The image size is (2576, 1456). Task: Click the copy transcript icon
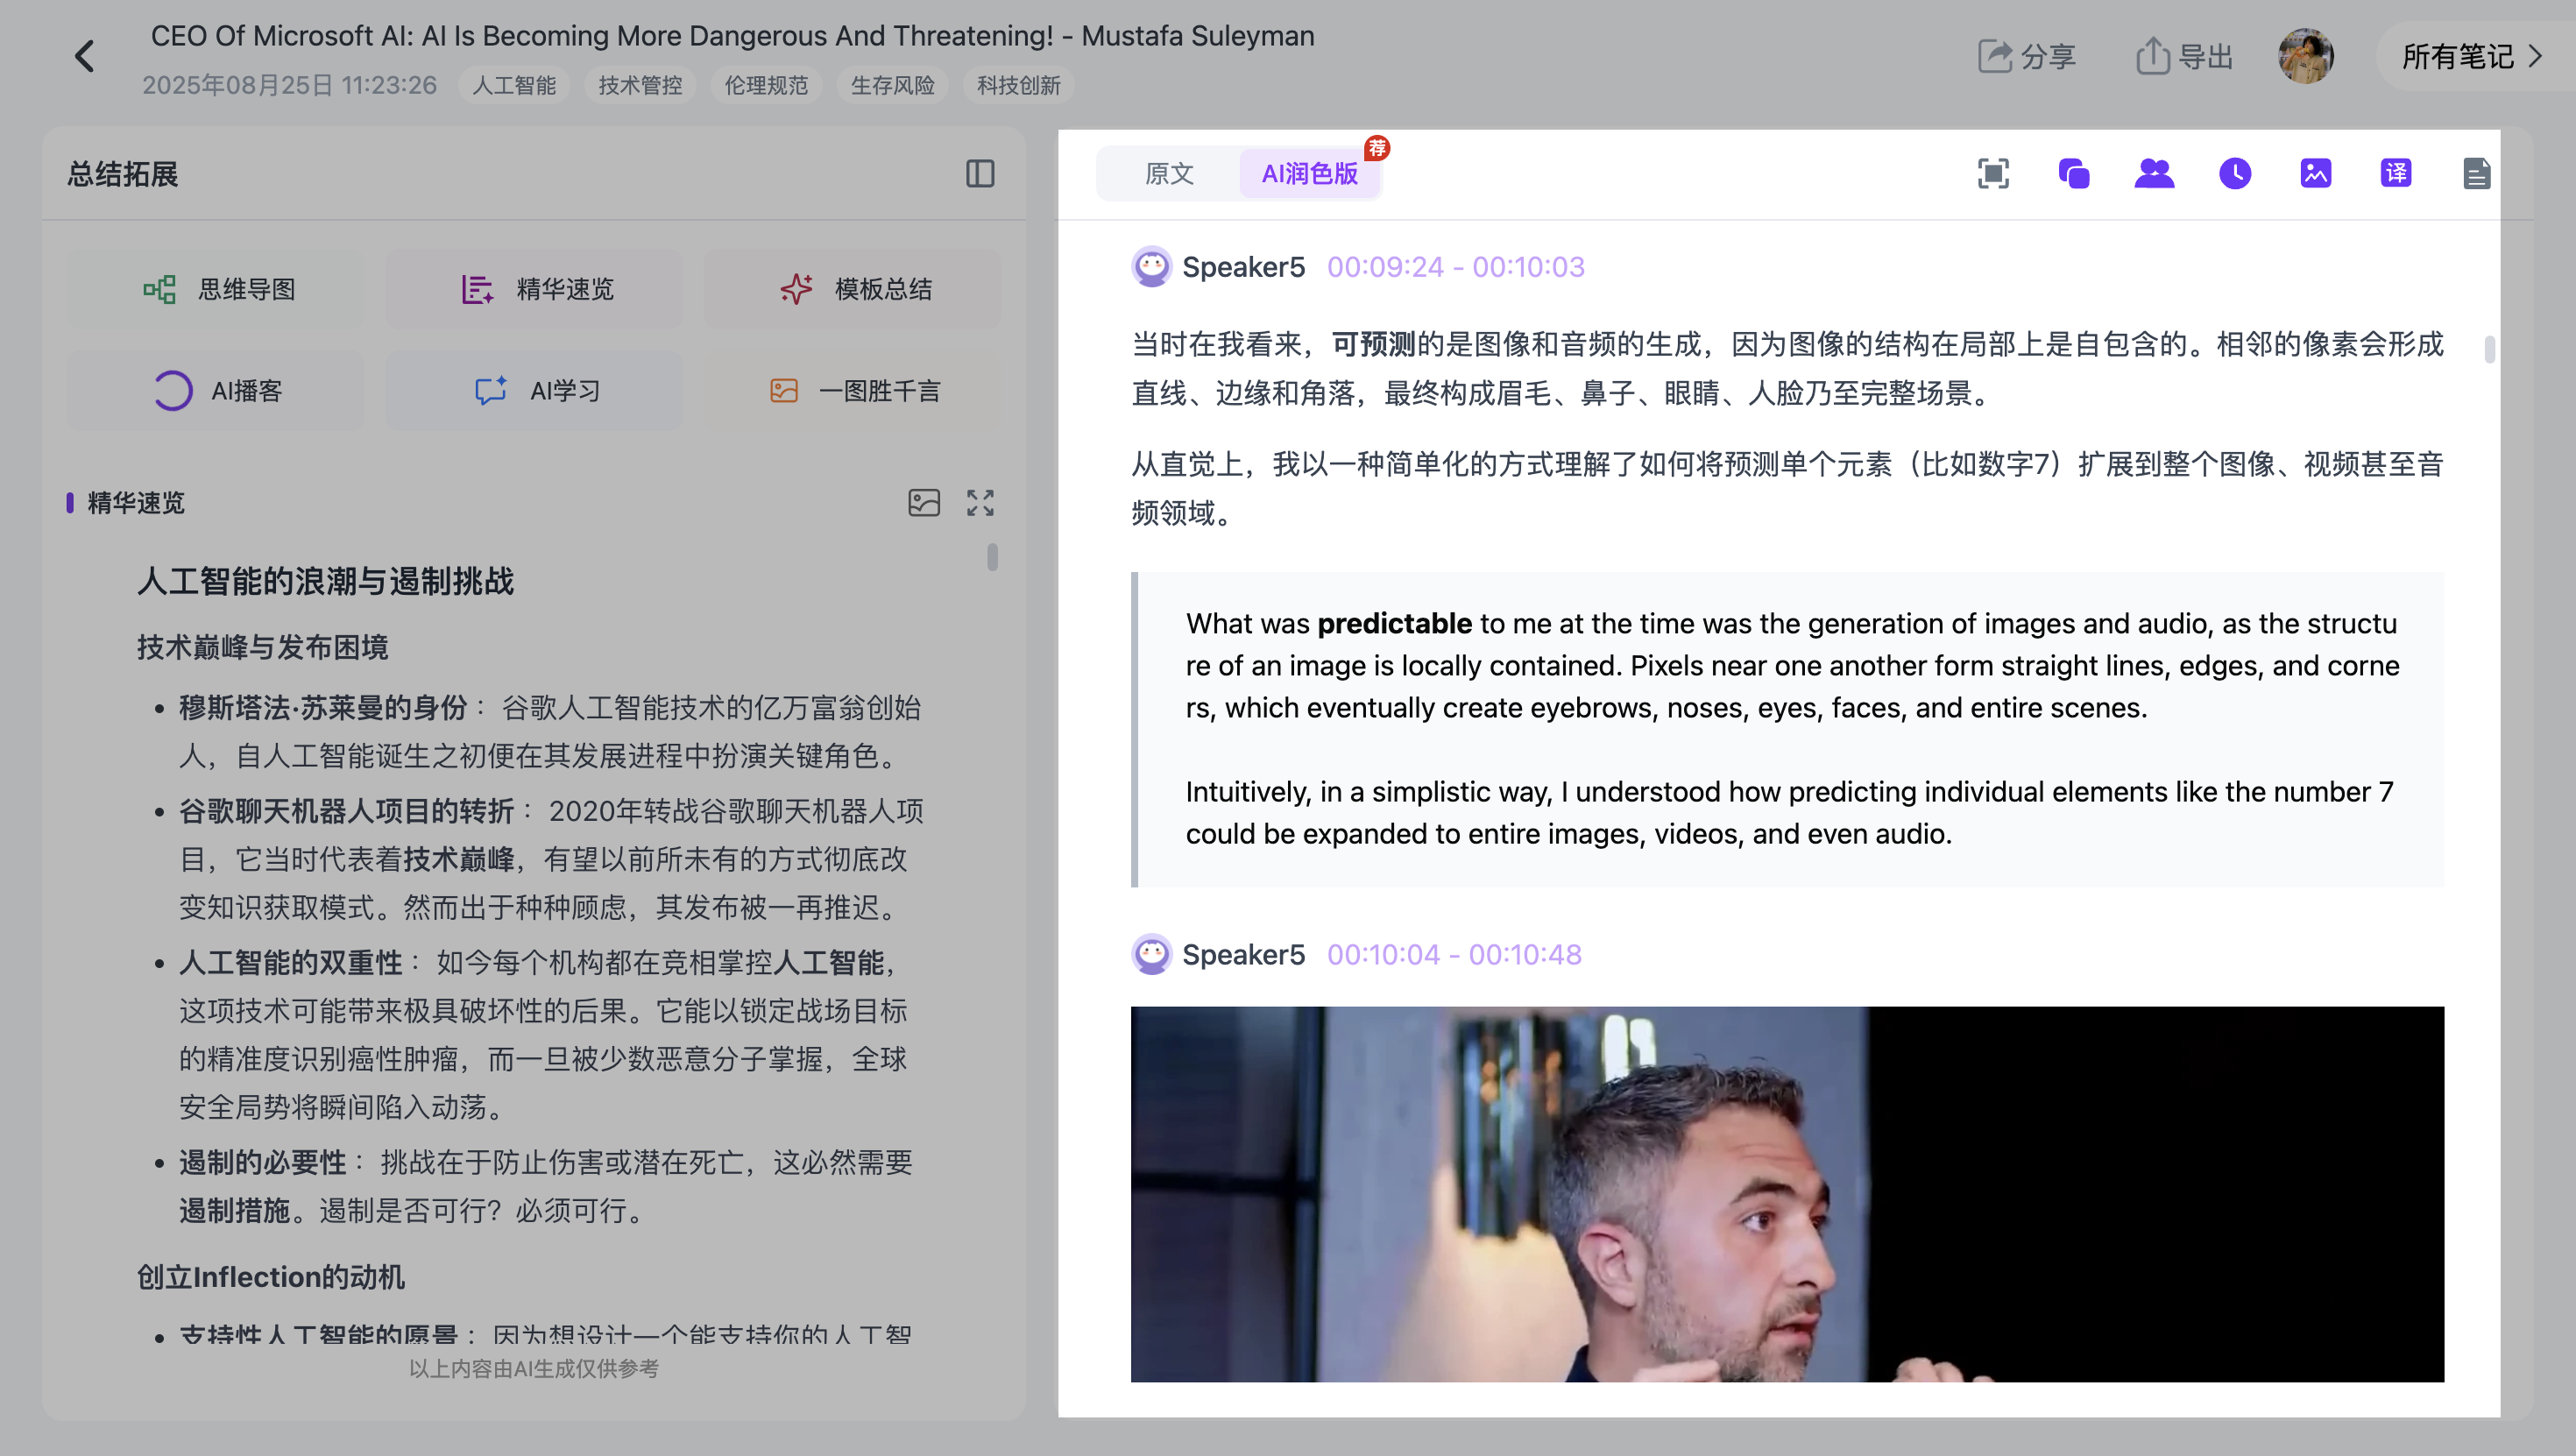[x=2074, y=174]
